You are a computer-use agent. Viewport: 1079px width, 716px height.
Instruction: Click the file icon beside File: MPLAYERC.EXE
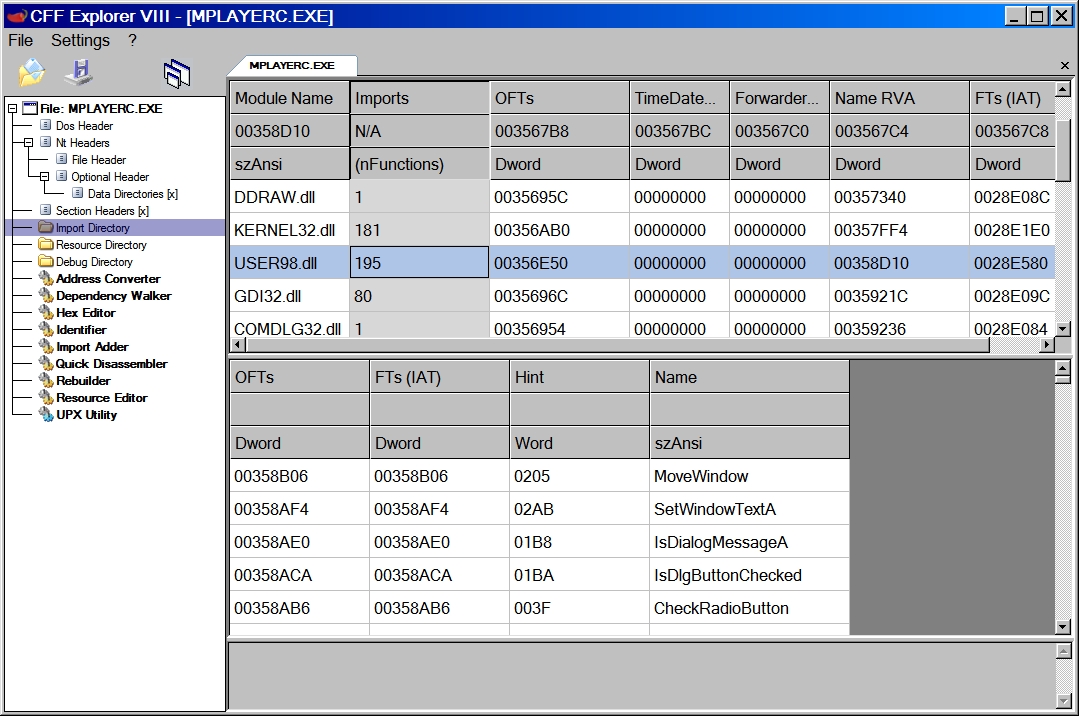(30, 108)
